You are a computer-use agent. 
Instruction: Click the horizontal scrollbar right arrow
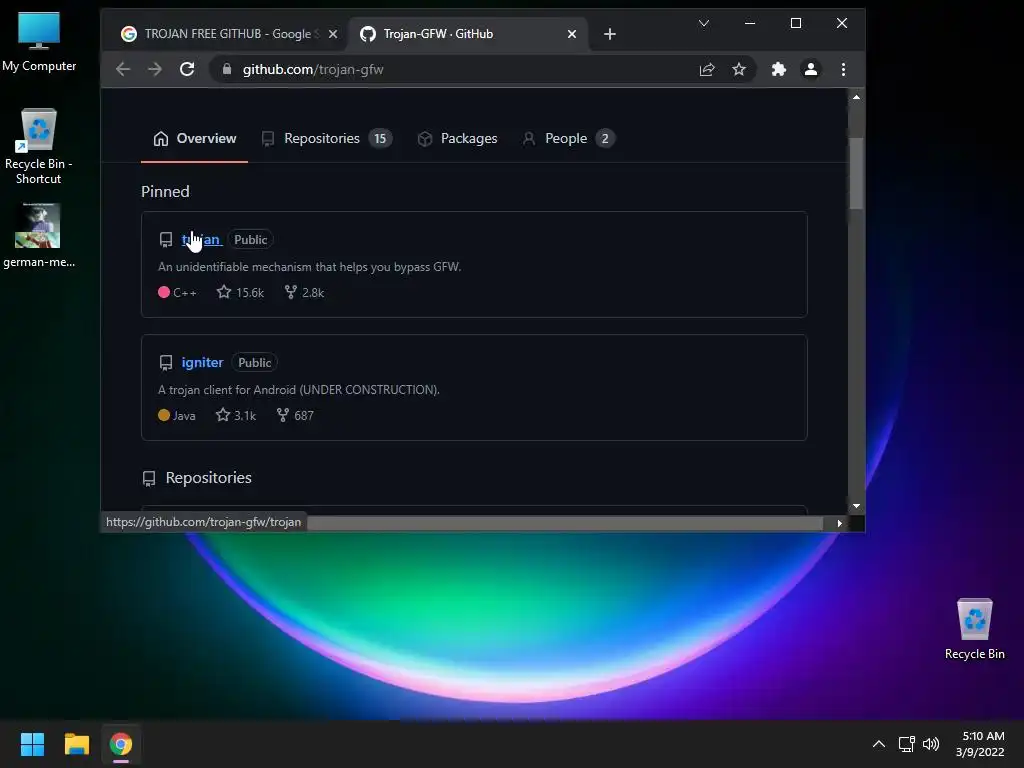point(839,523)
